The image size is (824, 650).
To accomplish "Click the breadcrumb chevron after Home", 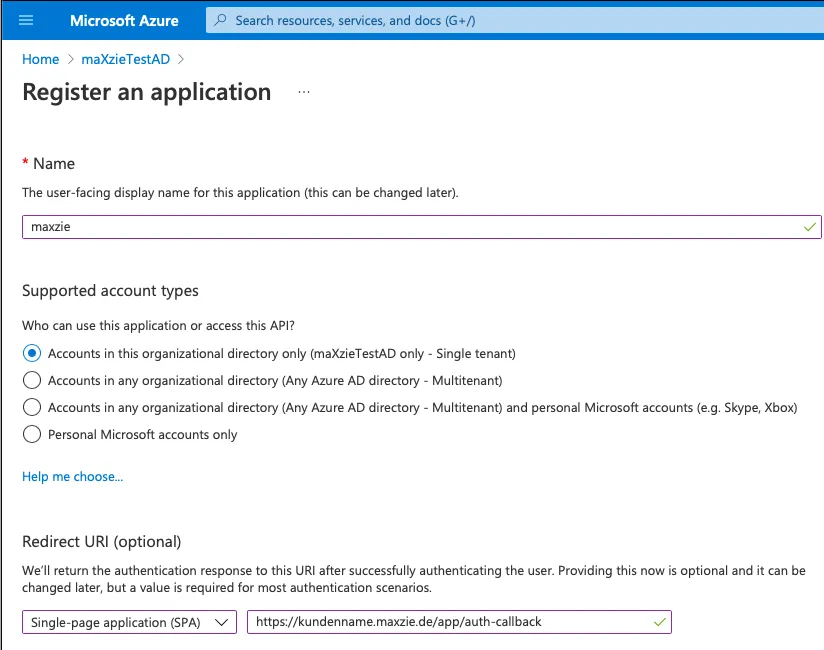I will click(x=70, y=59).
